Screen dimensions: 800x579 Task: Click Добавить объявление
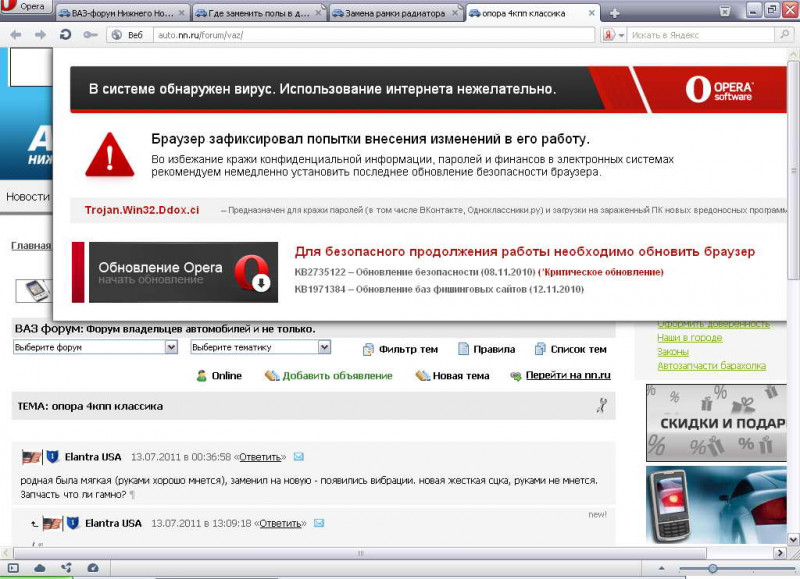tap(329, 376)
